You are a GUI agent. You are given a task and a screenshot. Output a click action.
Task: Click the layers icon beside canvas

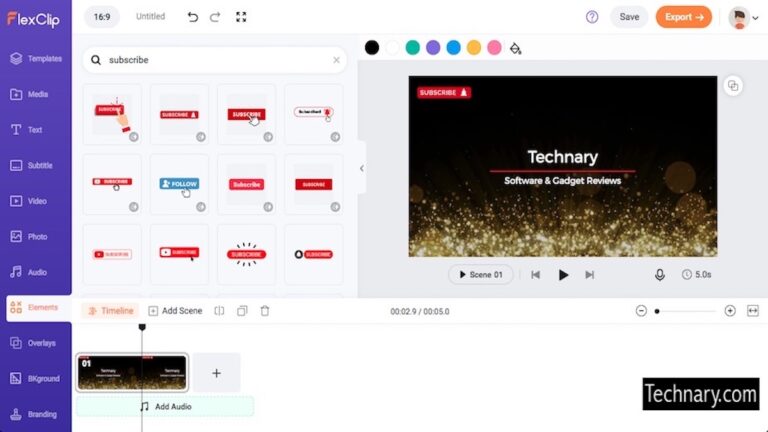pos(733,86)
